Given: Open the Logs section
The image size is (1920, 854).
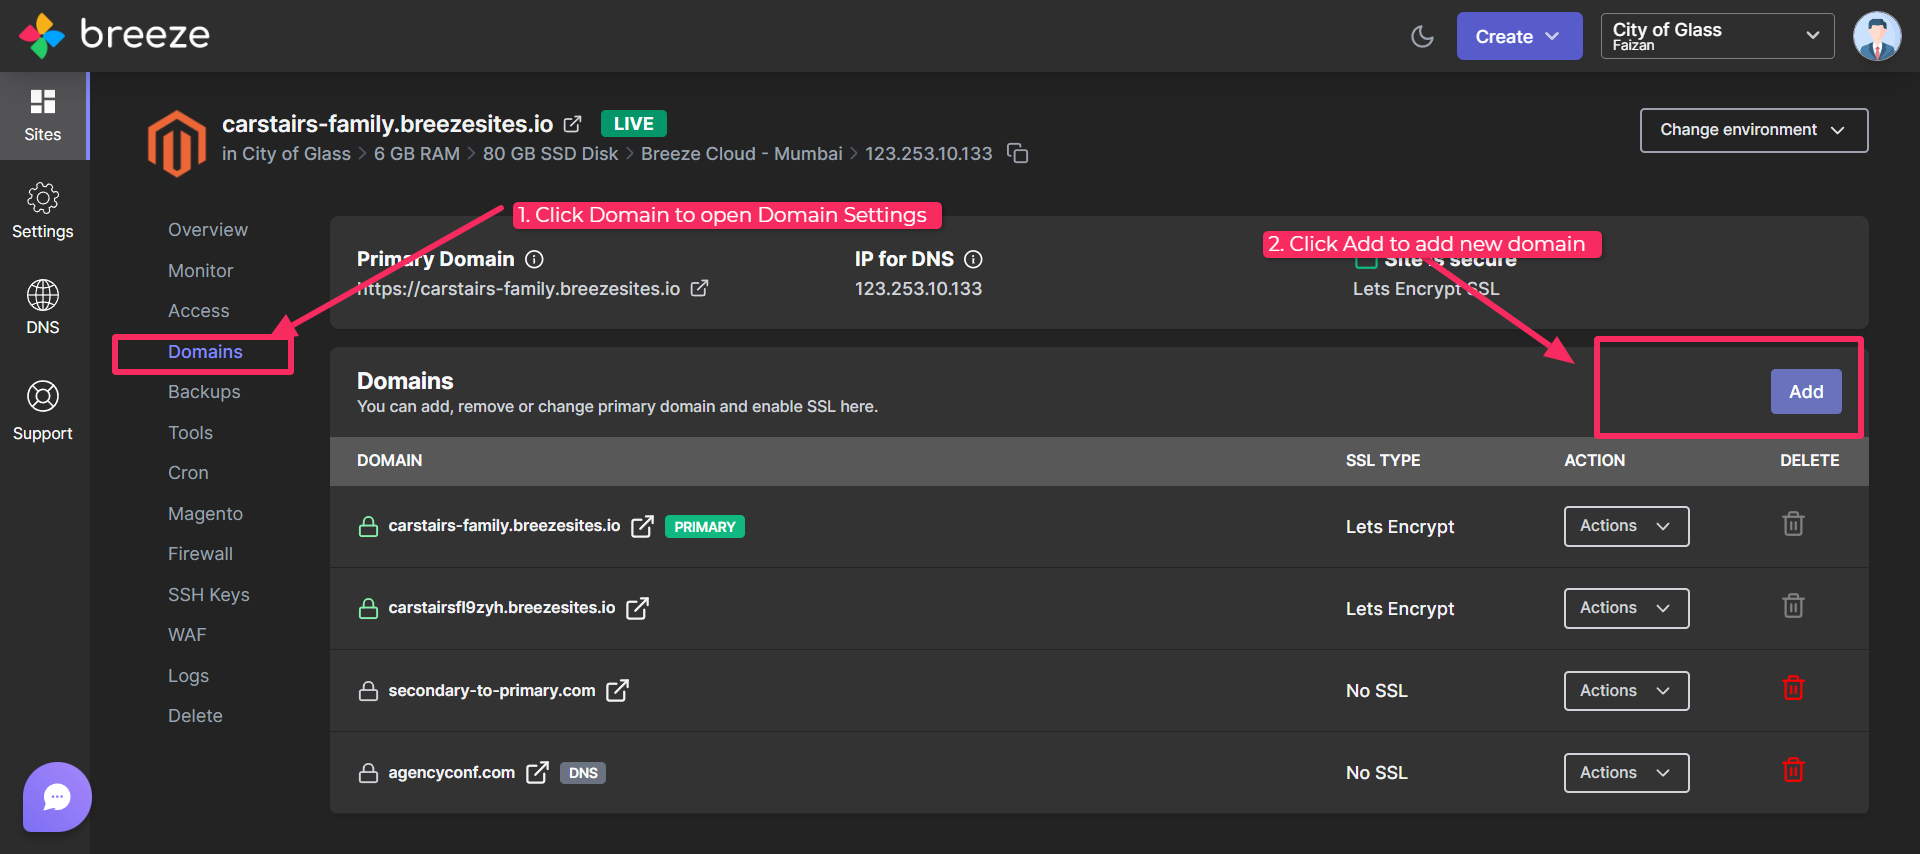Looking at the screenshot, I should (x=188, y=676).
